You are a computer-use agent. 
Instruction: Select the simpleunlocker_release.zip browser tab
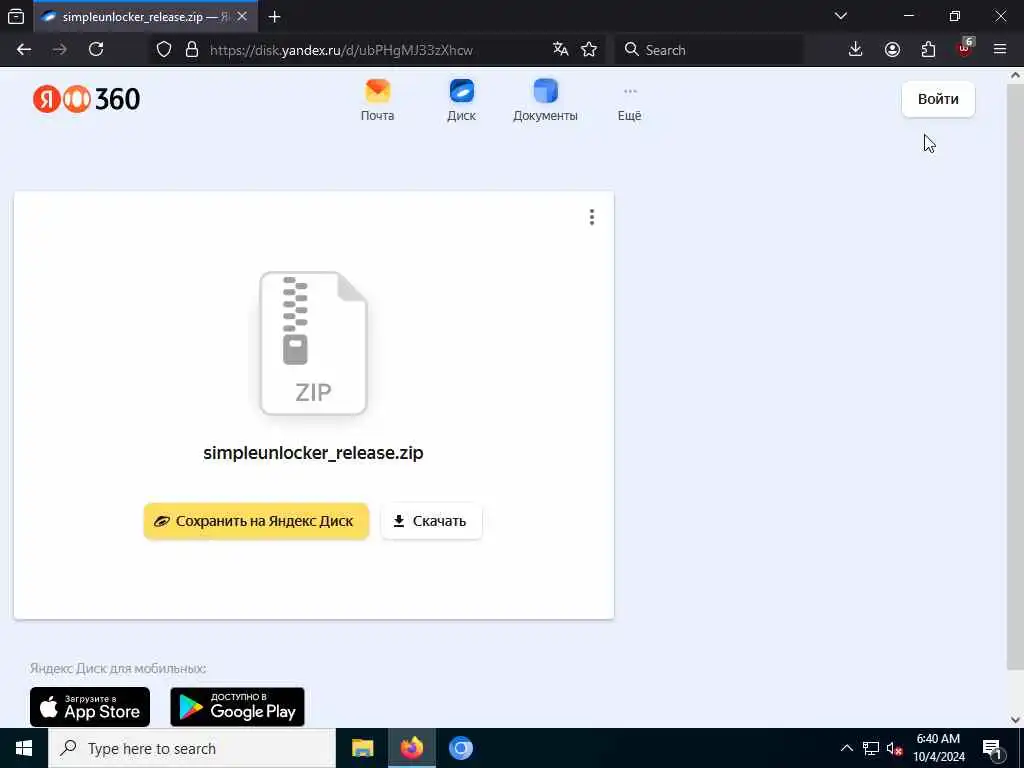145,17
